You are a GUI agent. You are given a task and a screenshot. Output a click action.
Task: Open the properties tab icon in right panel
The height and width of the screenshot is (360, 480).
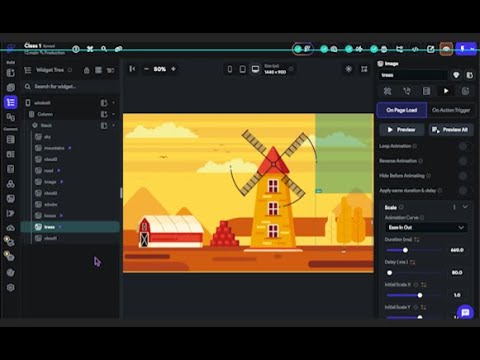tap(387, 91)
